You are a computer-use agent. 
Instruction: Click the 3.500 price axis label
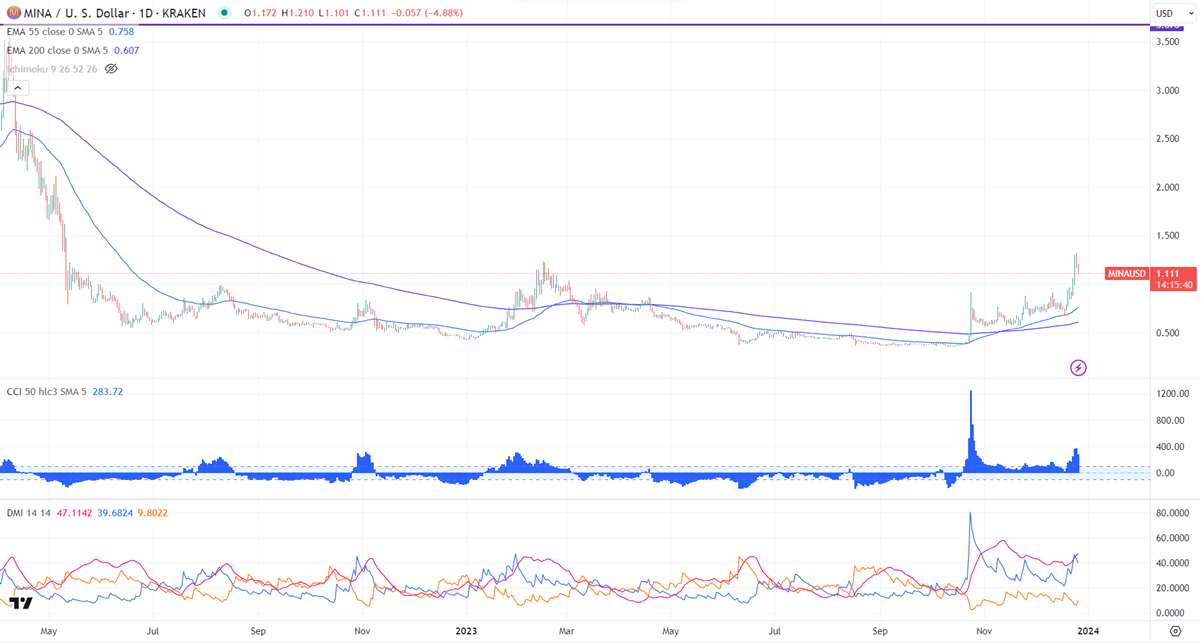pyautogui.click(x=1166, y=42)
